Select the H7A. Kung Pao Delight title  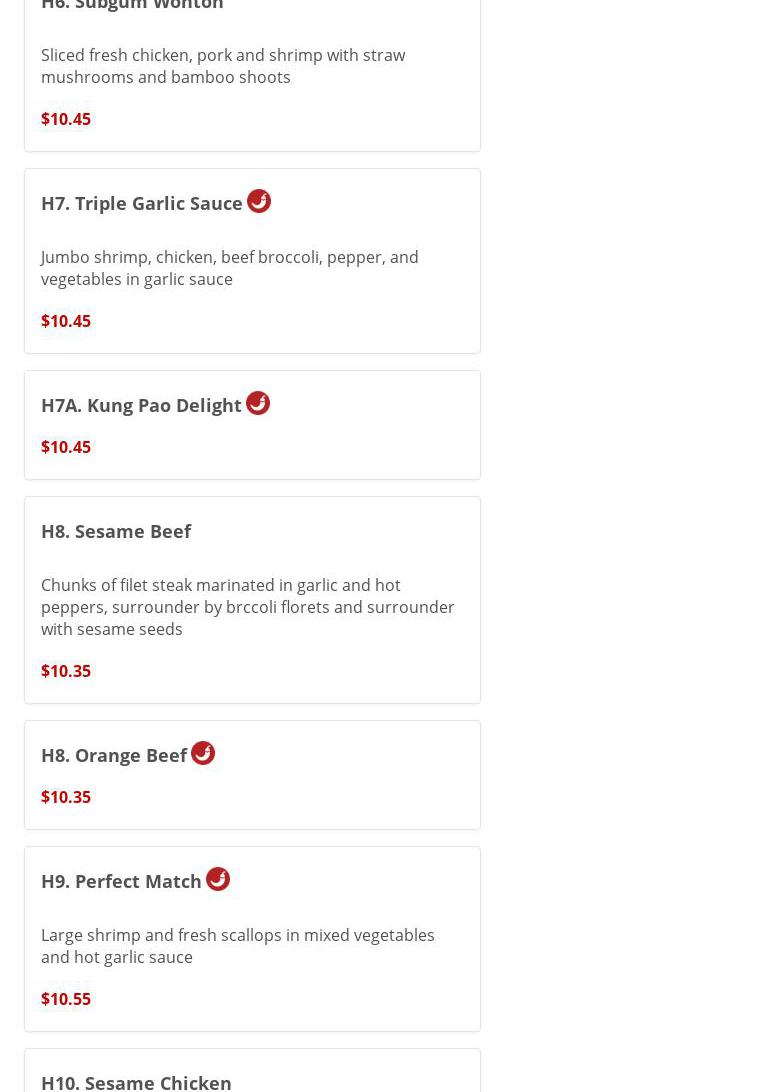[141, 405]
